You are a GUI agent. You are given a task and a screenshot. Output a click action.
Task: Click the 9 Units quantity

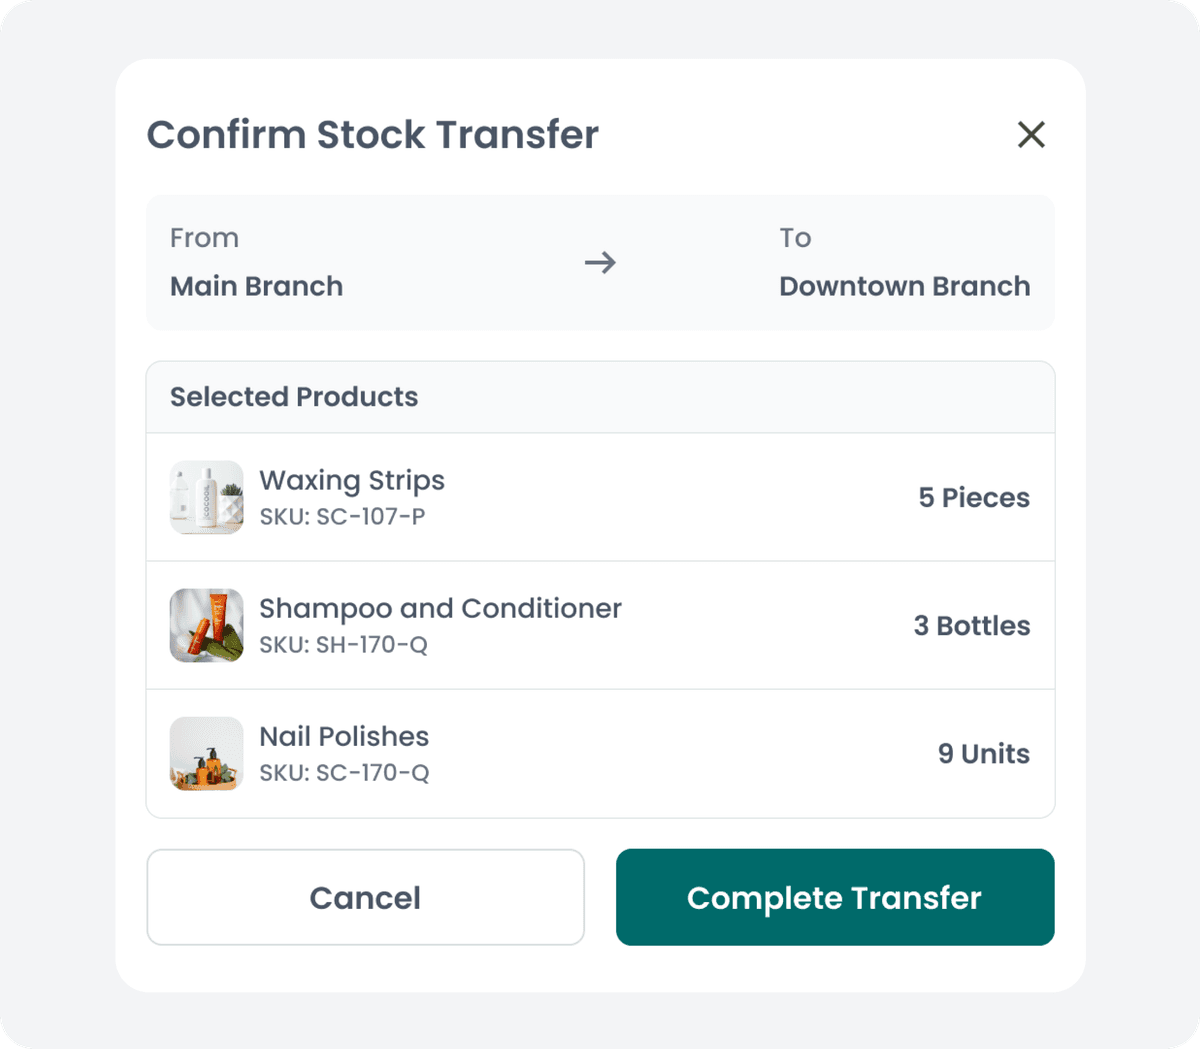coord(983,753)
